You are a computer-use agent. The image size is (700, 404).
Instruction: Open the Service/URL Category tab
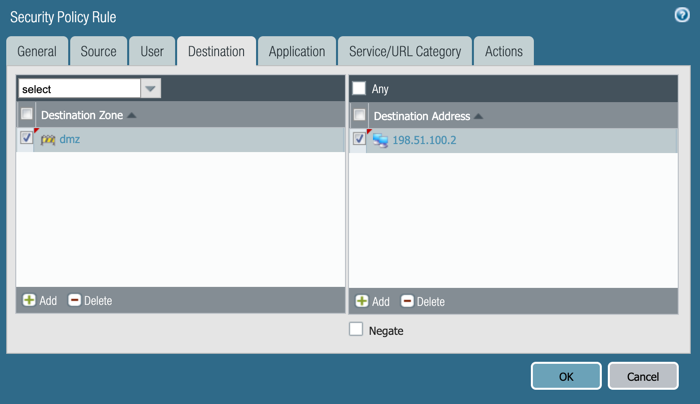pos(405,51)
